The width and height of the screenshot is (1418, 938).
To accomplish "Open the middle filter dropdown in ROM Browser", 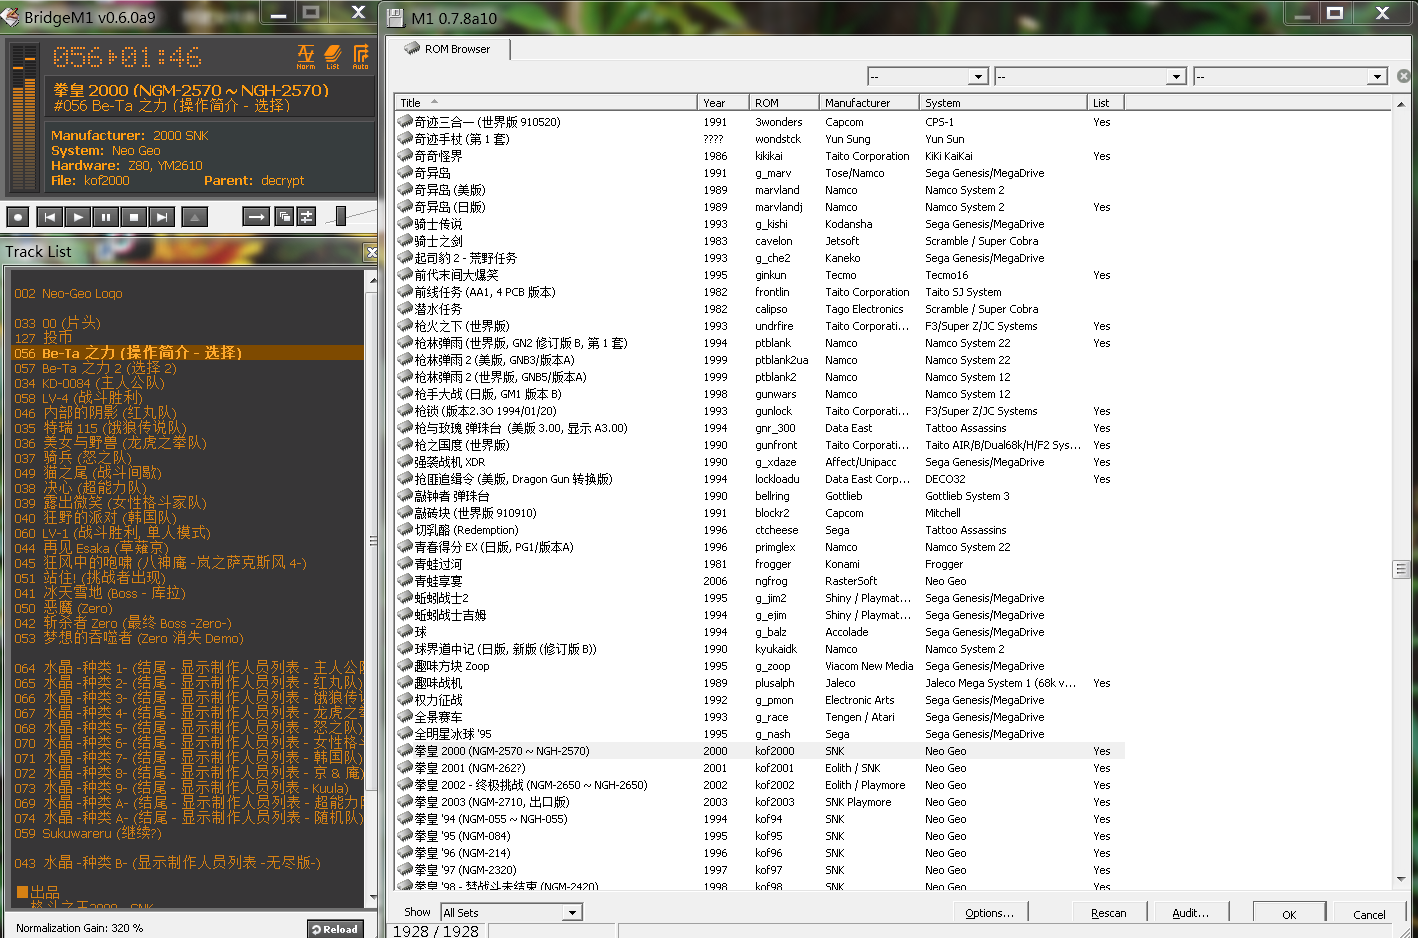I will coord(1090,76).
